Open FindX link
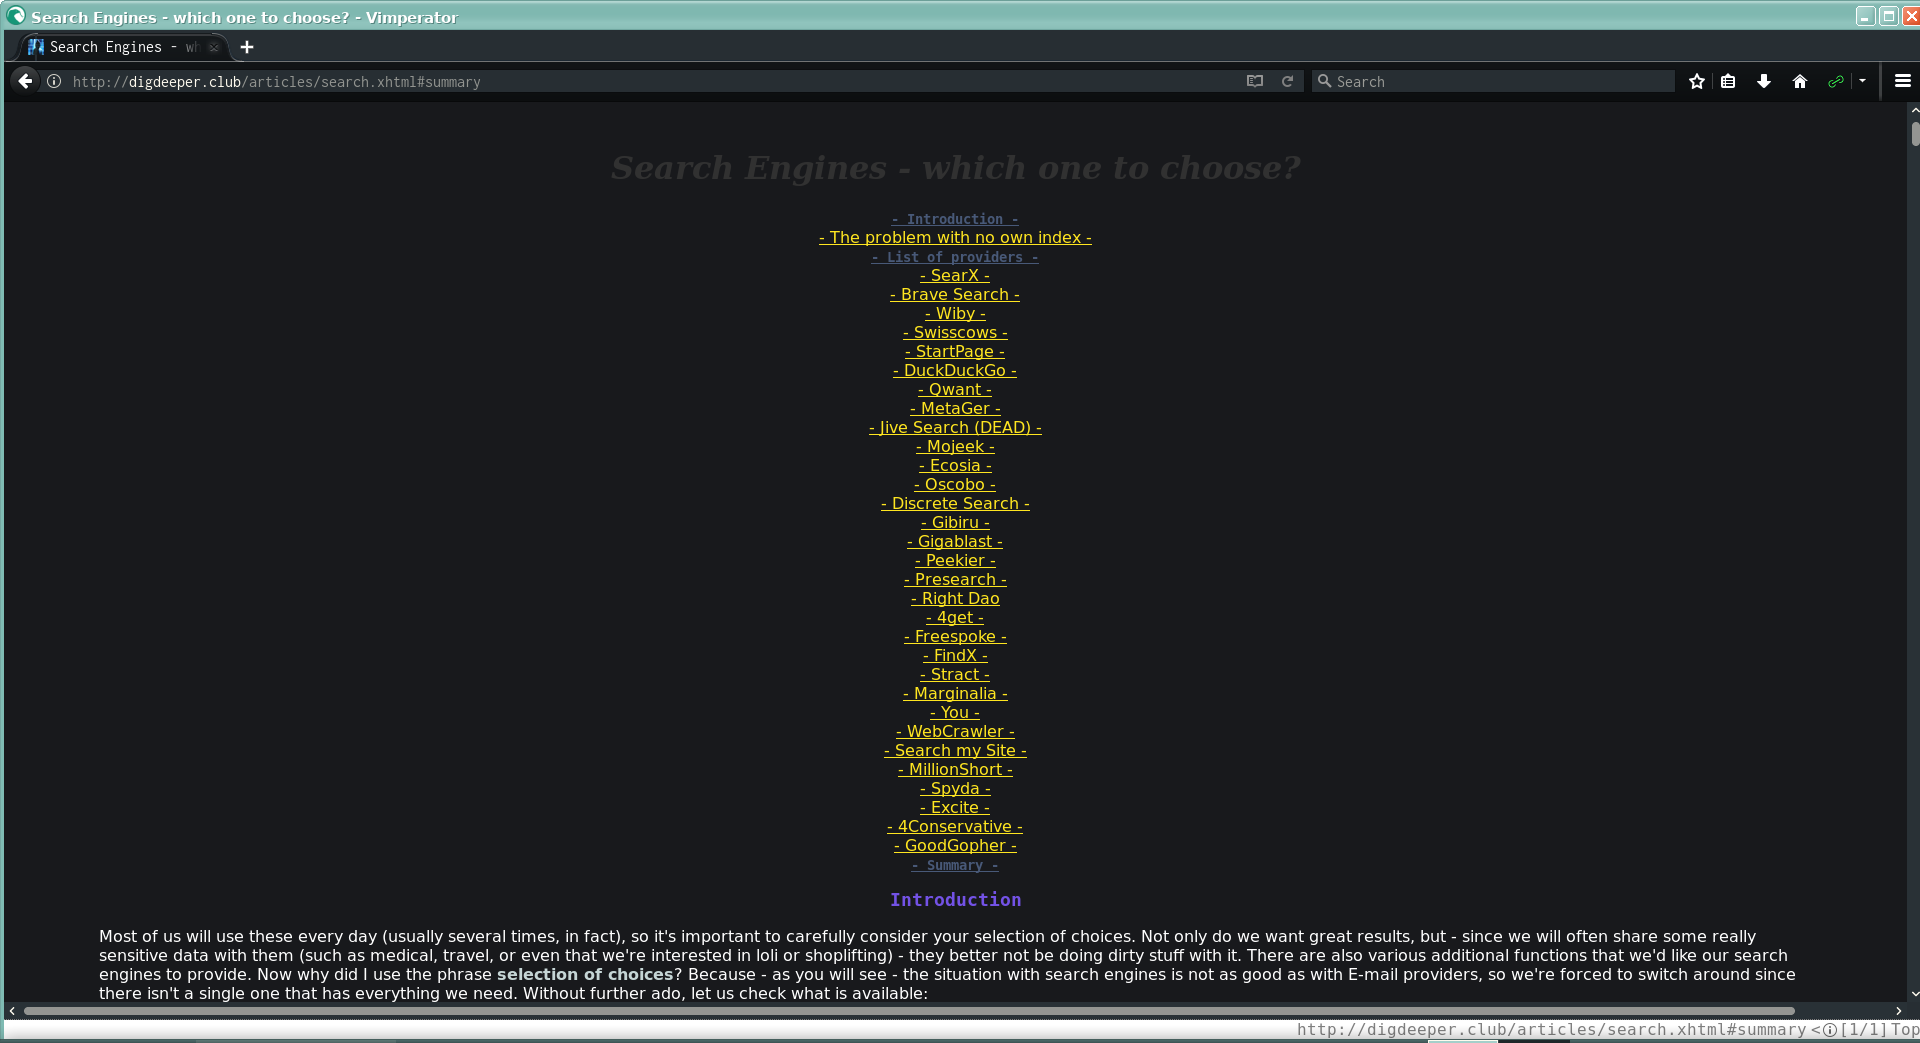This screenshot has width=1920, height=1043. click(x=955, y=655)
